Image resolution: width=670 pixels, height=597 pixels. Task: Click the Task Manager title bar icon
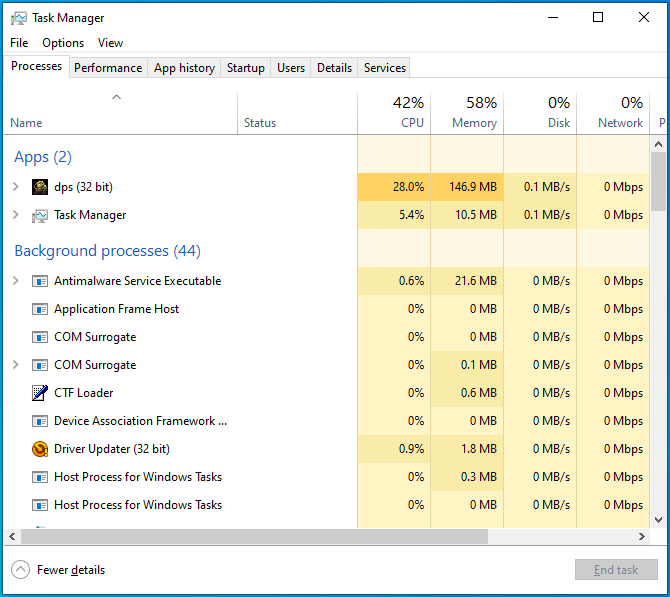coord(19,18)
